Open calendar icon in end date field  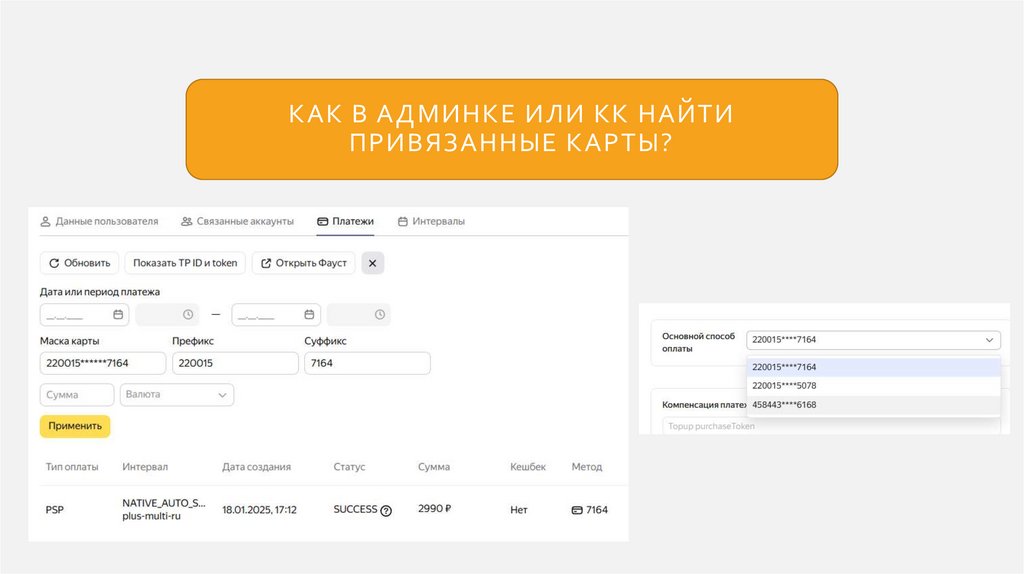pyautogui.click(x=310, y=315)
